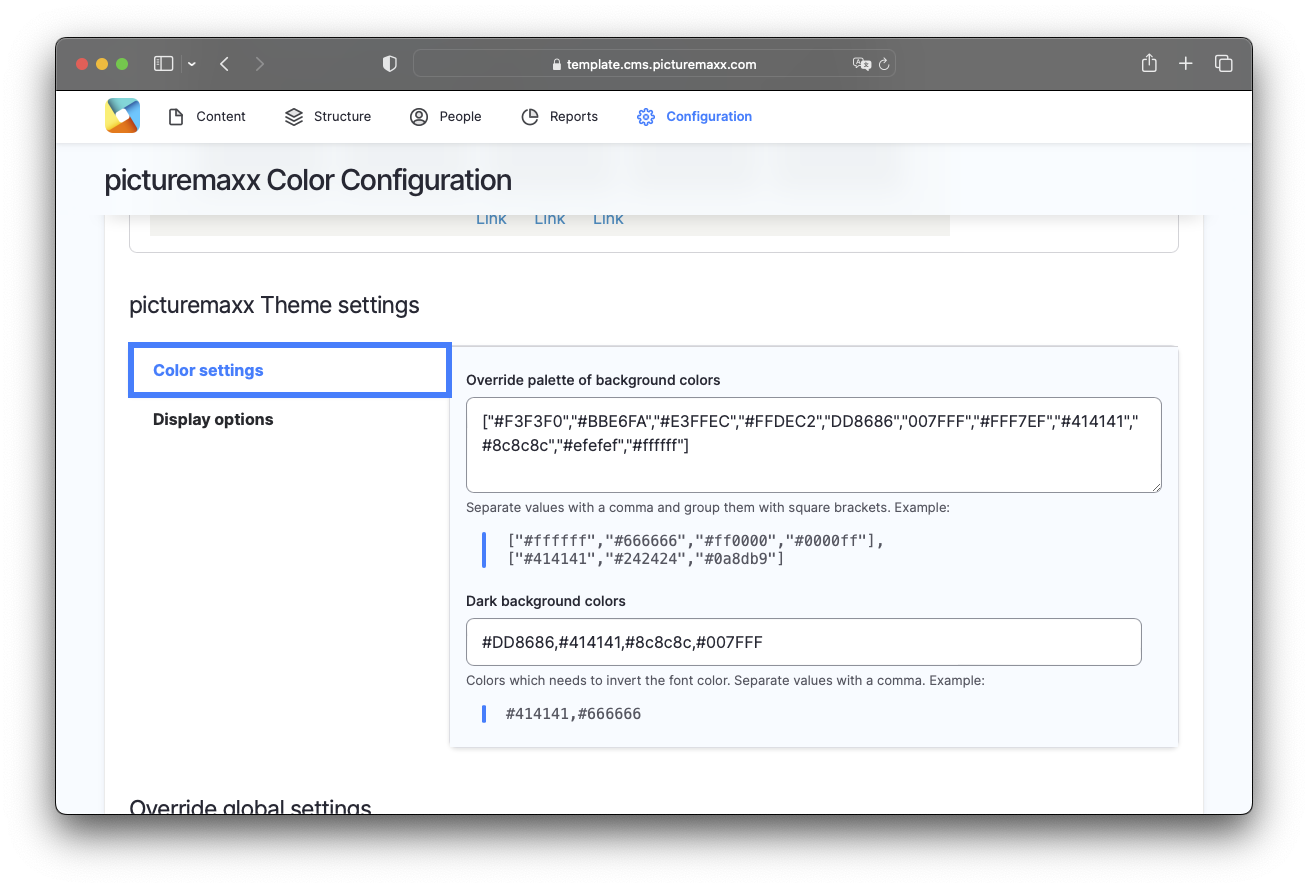Click the last preview Link
The width and height of the screenshot is (1308, 888).
608,220
